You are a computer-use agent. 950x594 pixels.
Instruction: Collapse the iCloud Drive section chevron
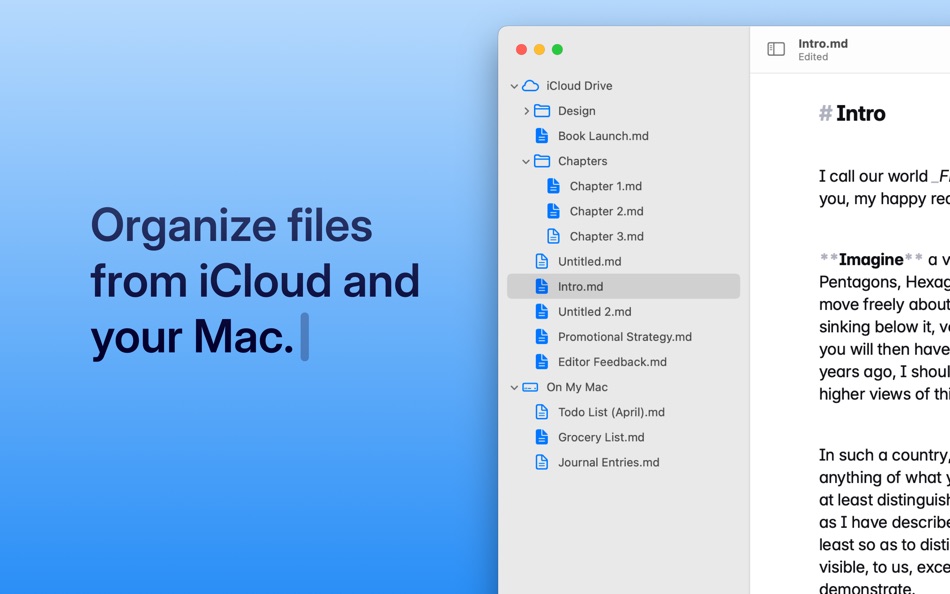tap(514, 86)
